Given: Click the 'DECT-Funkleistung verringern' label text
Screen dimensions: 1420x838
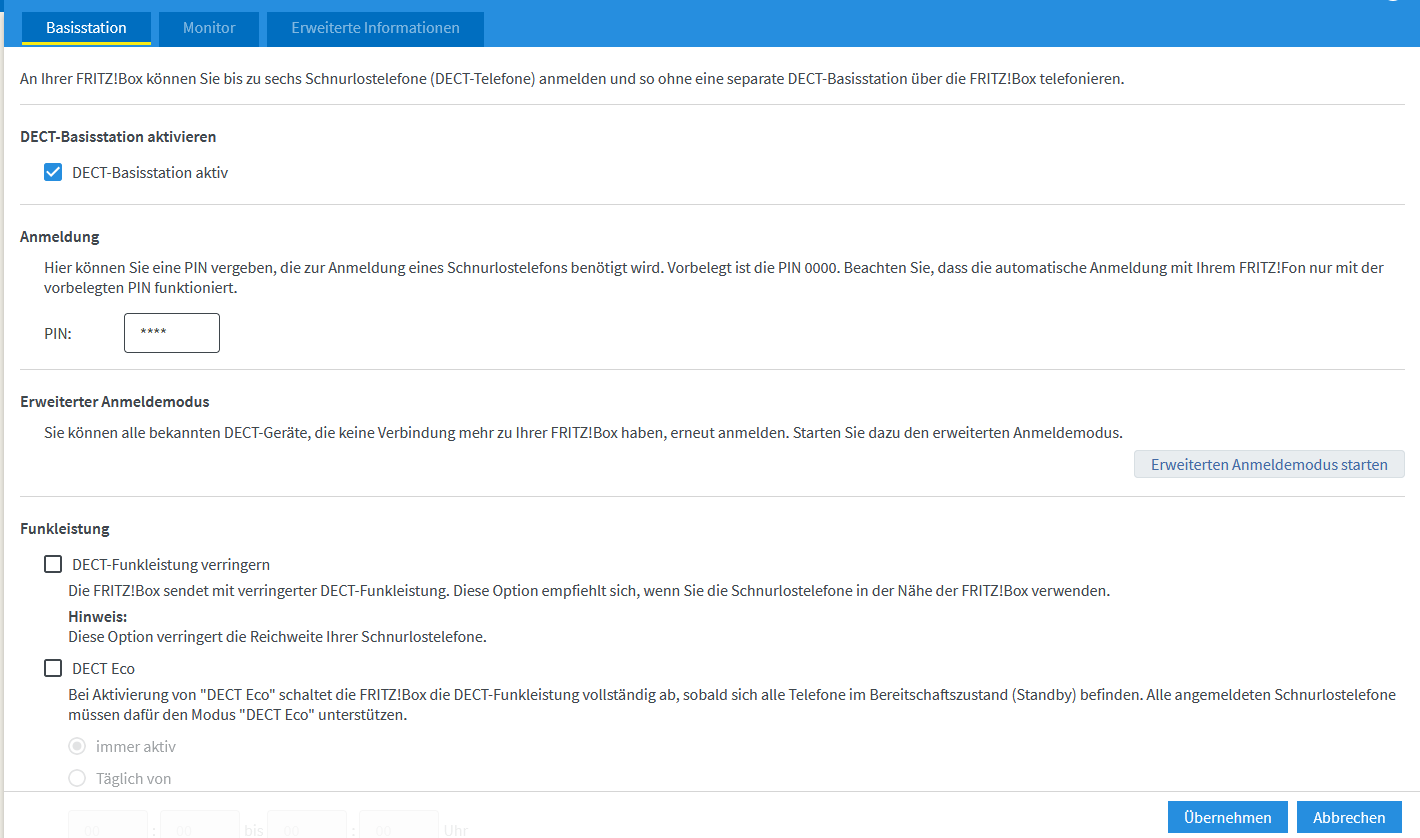Looking at the screenshot, I should click(171, 565).
